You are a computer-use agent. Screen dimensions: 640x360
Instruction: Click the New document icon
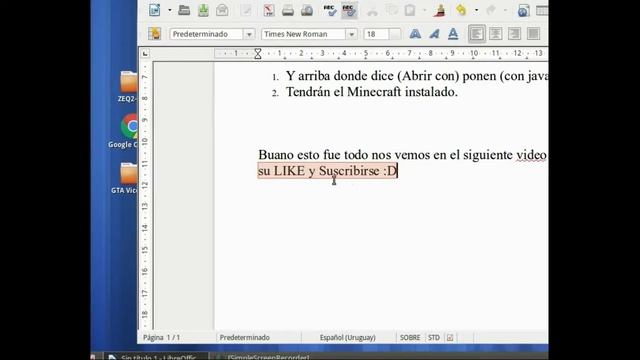point(155,10)
